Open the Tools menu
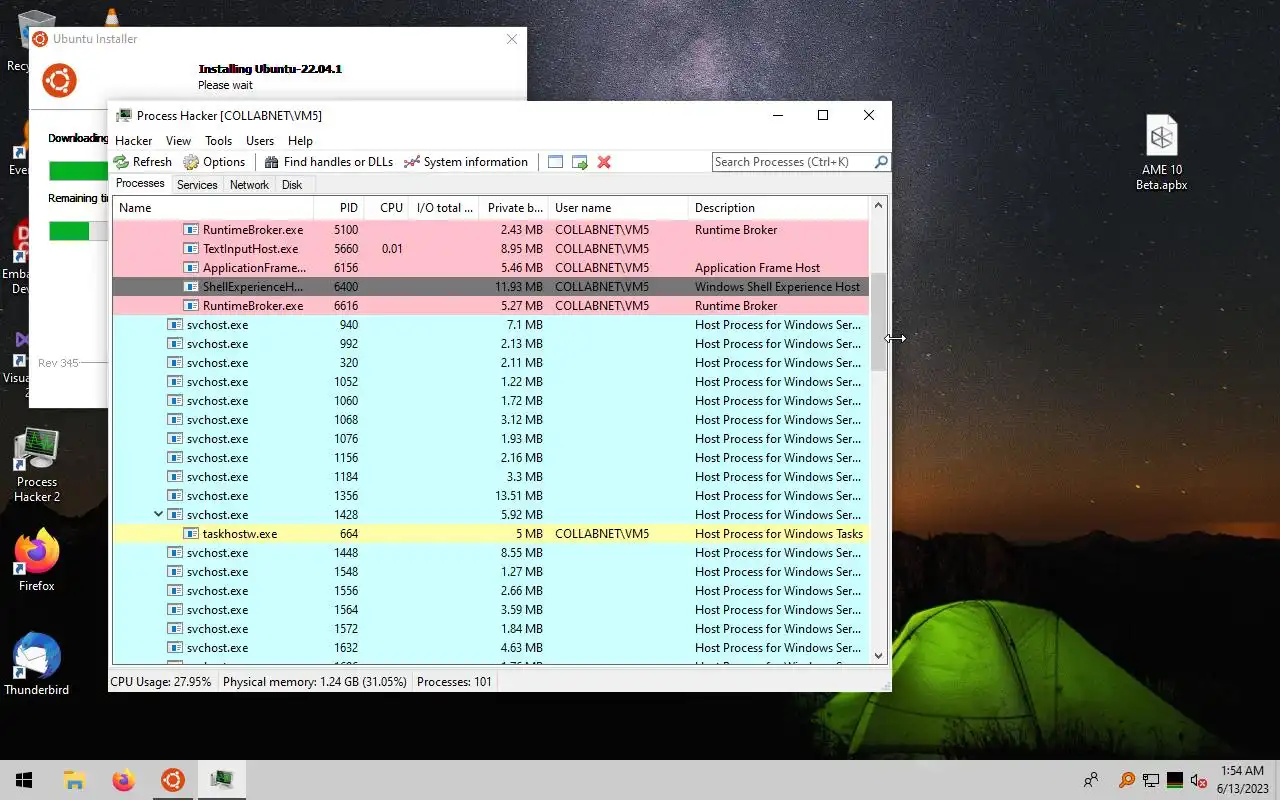The width and height of the screenshot is (1280, 800). [x=218, y=141]
